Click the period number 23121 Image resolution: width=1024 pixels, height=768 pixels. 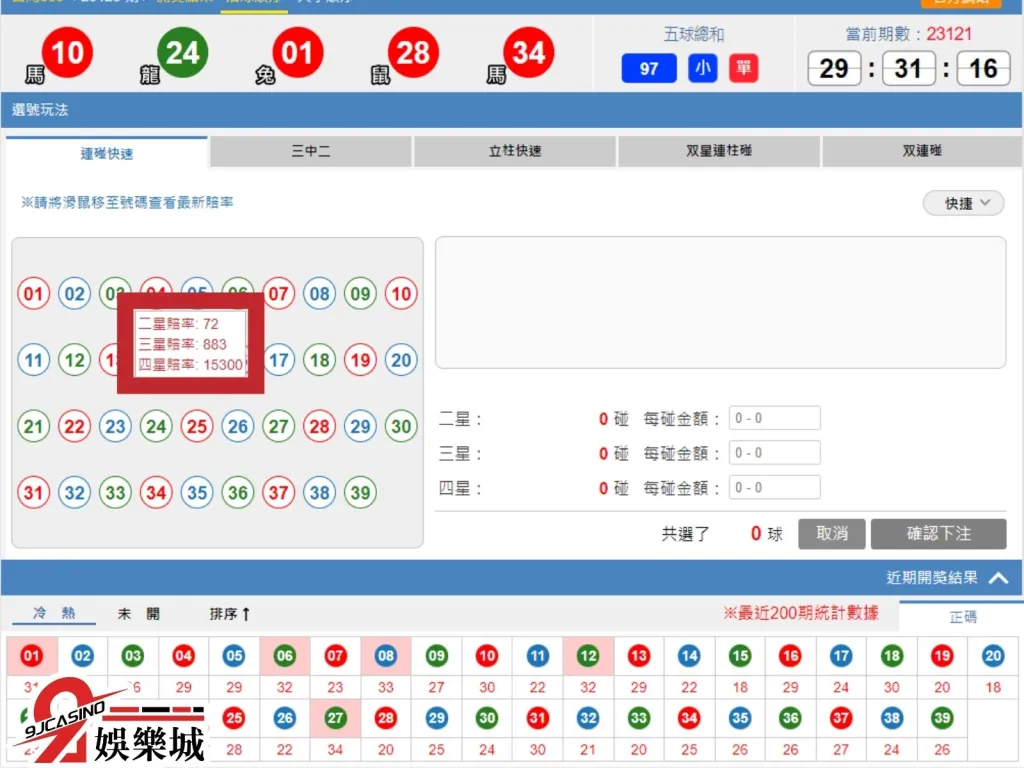click(949, 34)
